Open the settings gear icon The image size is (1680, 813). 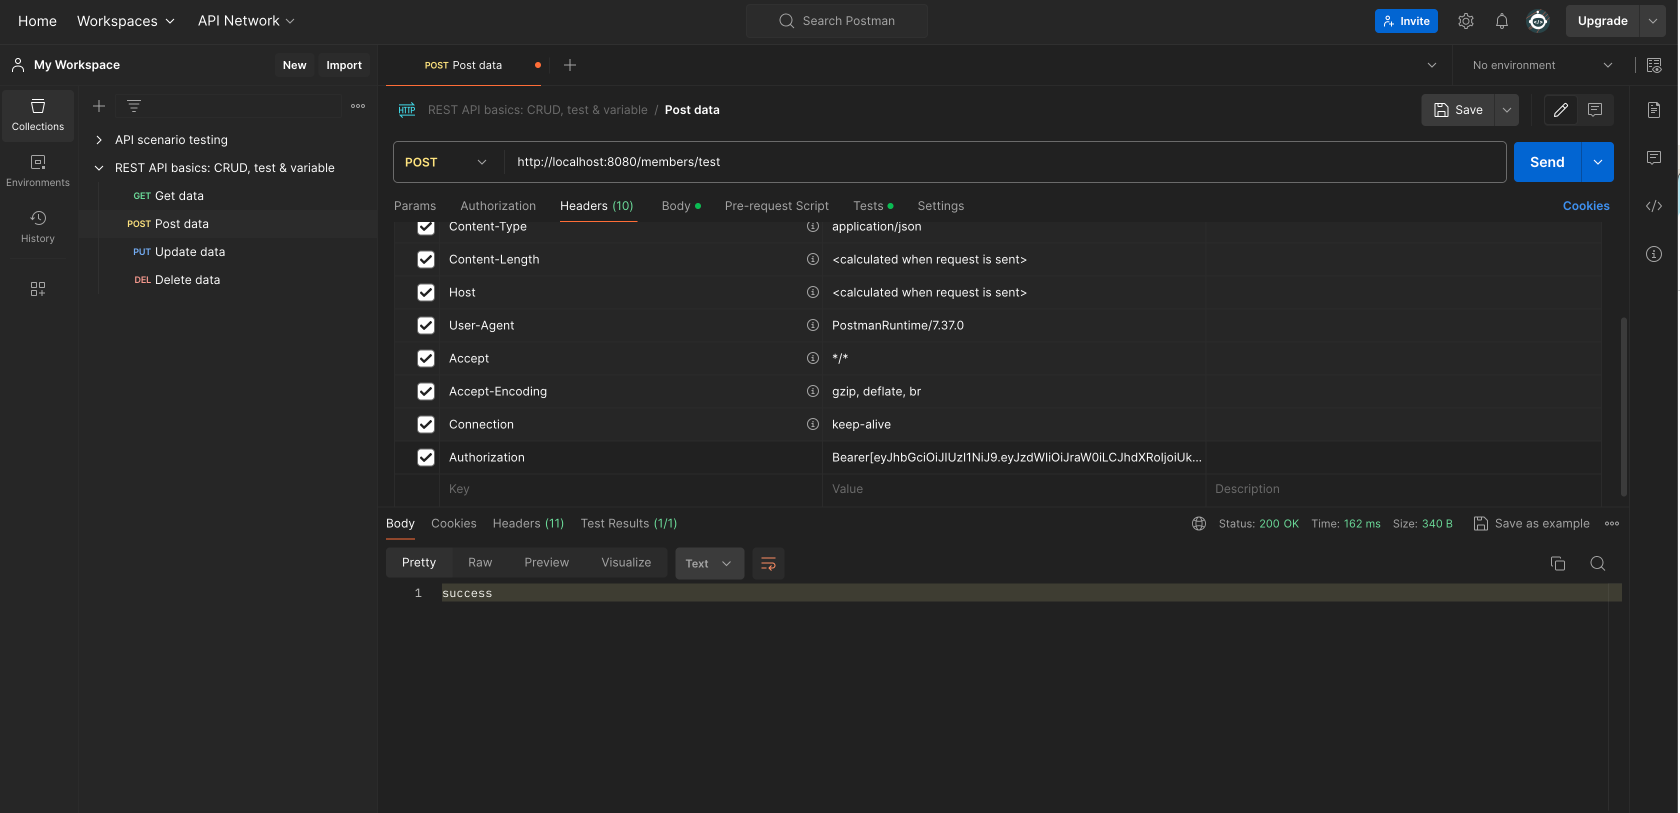[1466, 21]
